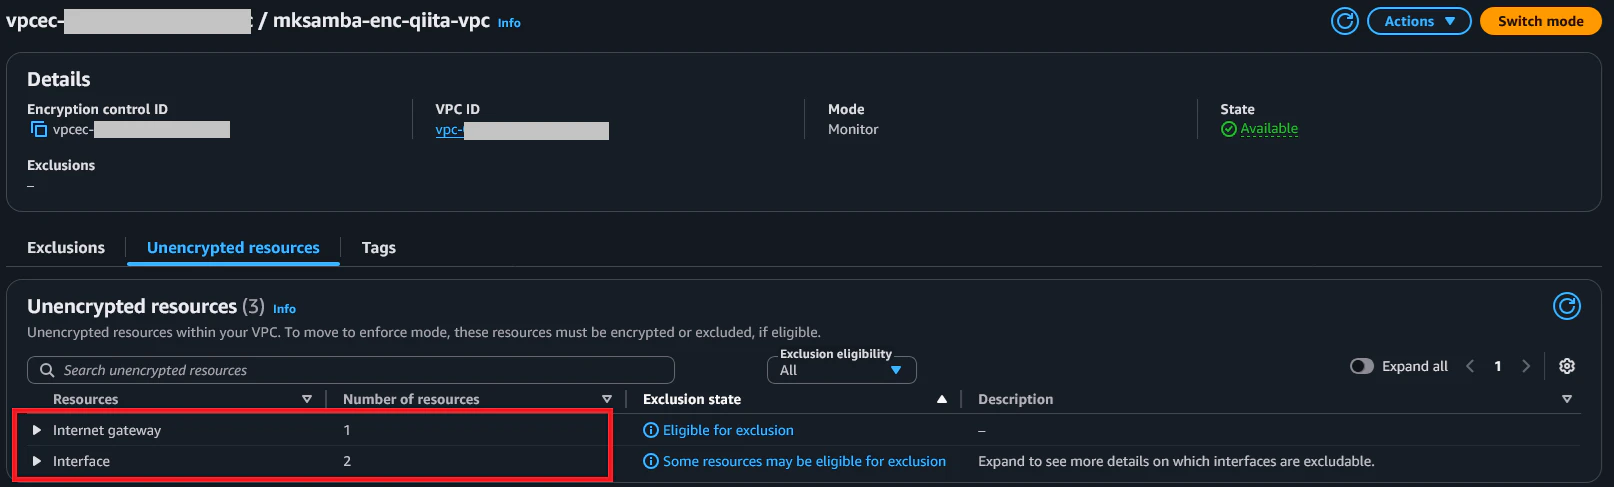The width and height of the screenshot is (1614, 487).
Task: Open the Actions dropdown menu
Action: (x=1418, y=21)
